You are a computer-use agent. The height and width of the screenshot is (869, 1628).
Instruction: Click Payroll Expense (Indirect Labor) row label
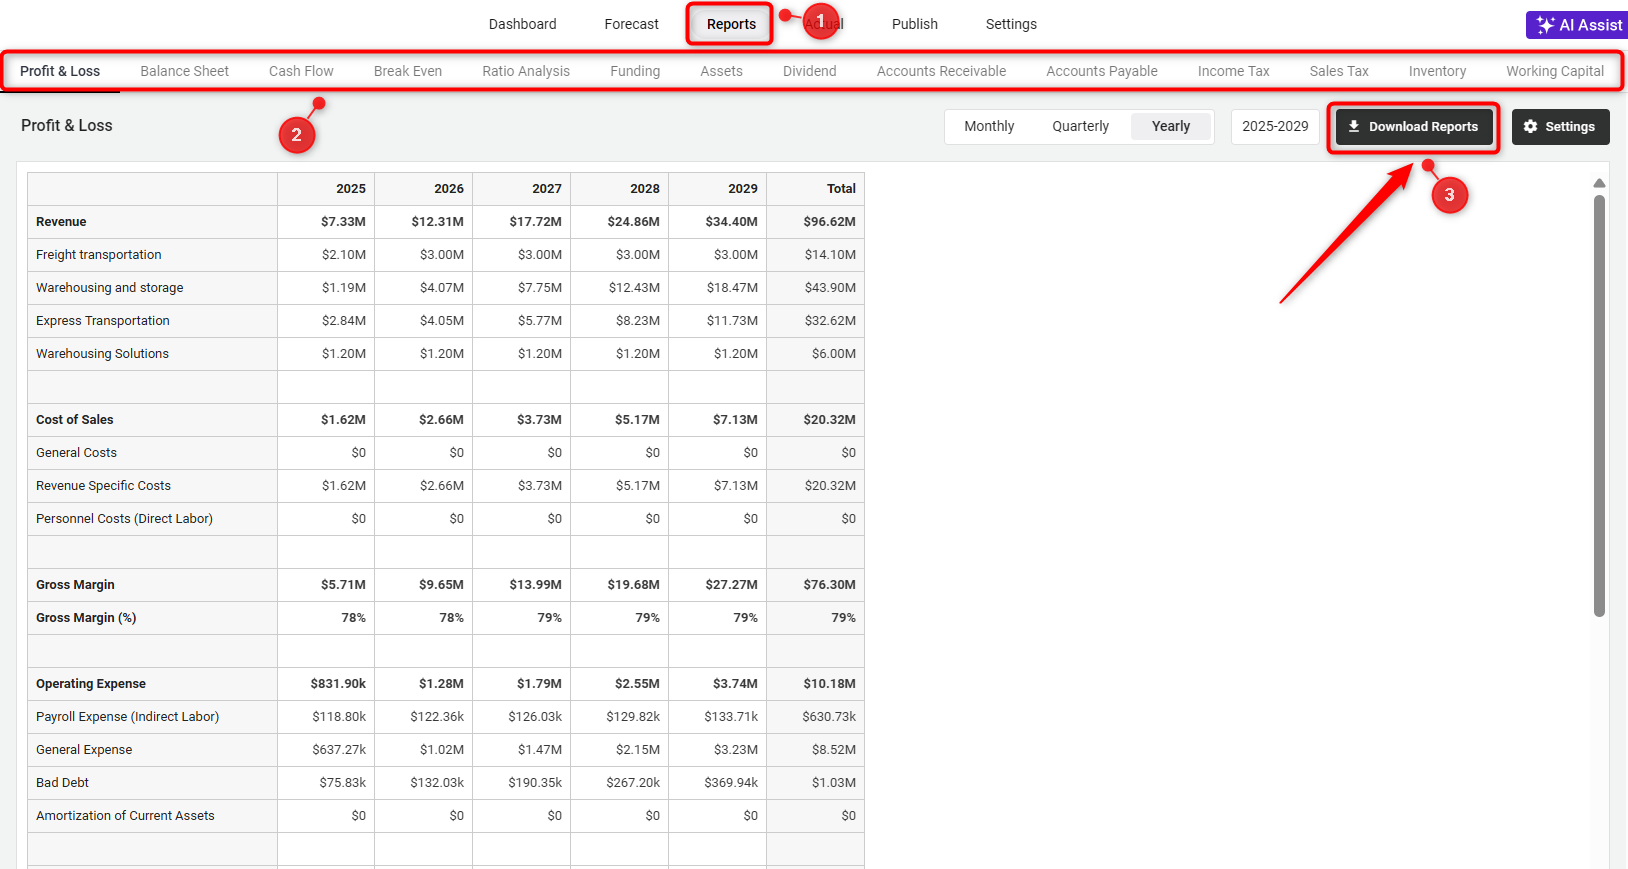click(x=127, y=717)
